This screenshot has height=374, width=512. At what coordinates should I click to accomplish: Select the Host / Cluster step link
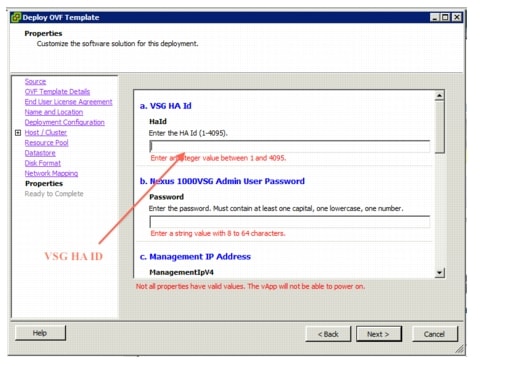pyautogui.click(x=46, y=133)
